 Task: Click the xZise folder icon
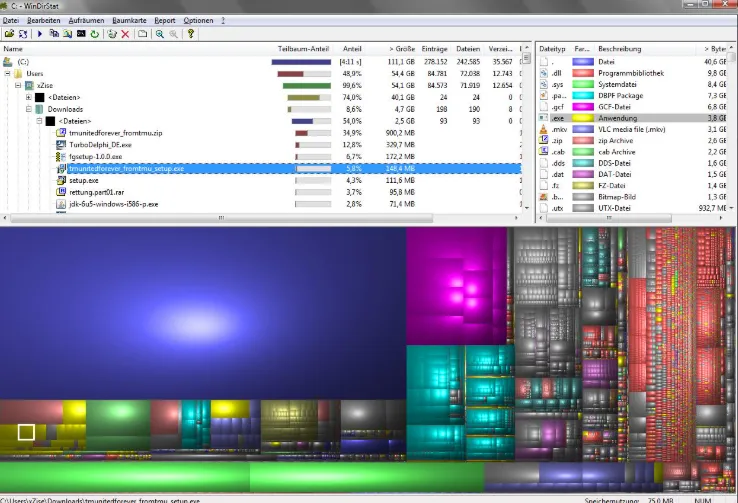click(x=29, y=85)
